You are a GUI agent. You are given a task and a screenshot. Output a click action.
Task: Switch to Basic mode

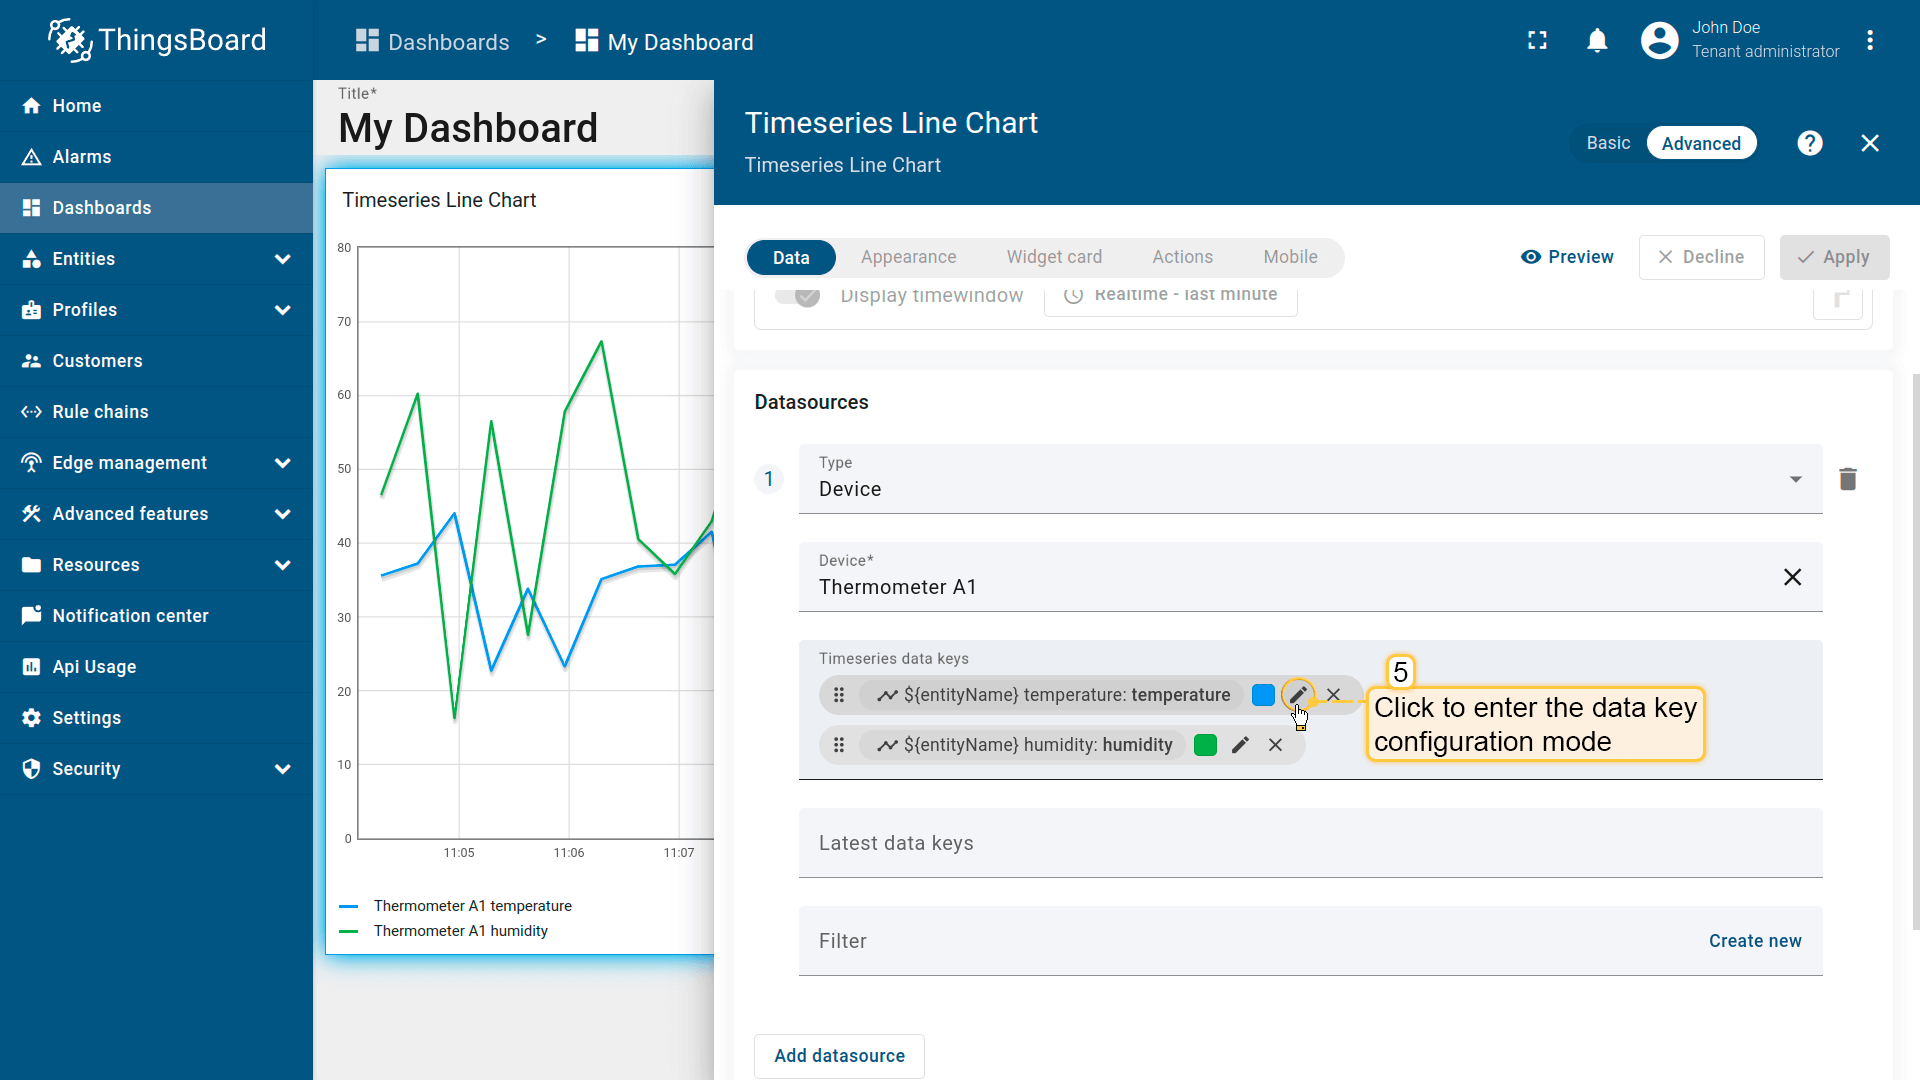[x=1608, y=144]
